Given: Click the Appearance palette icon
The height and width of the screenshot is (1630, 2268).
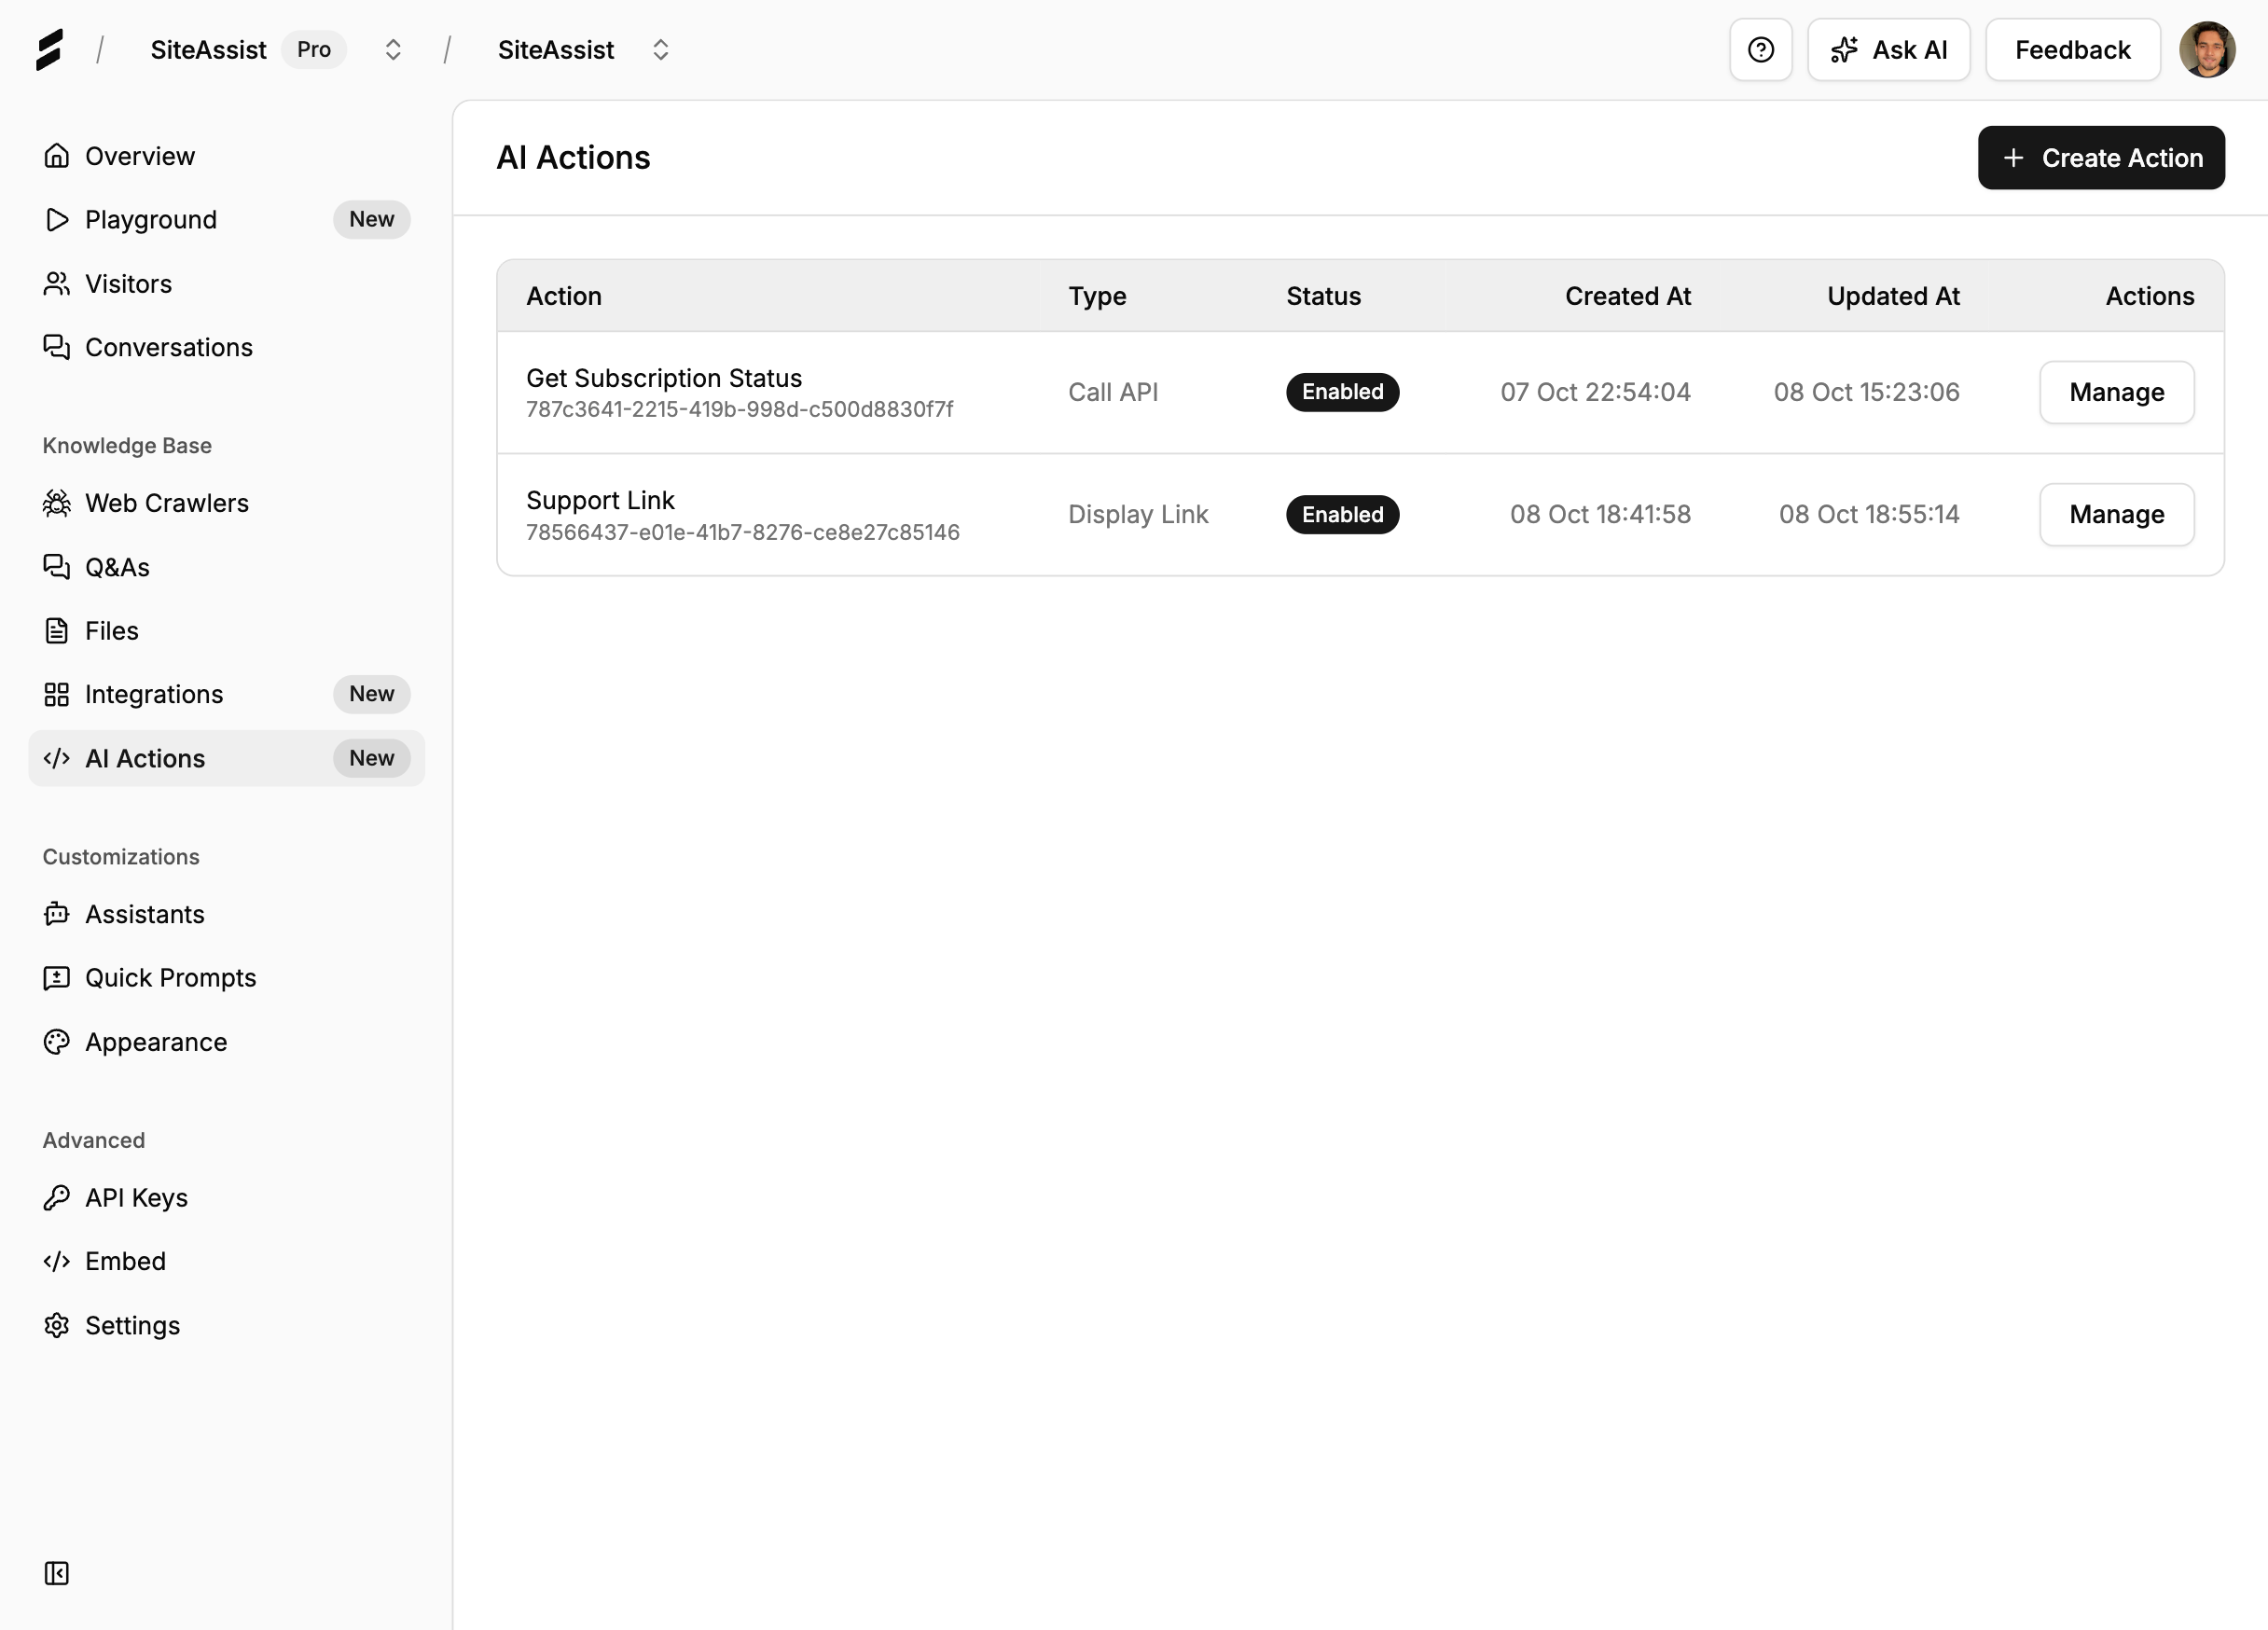Looking at the screenshot, I should (57, 1042).
